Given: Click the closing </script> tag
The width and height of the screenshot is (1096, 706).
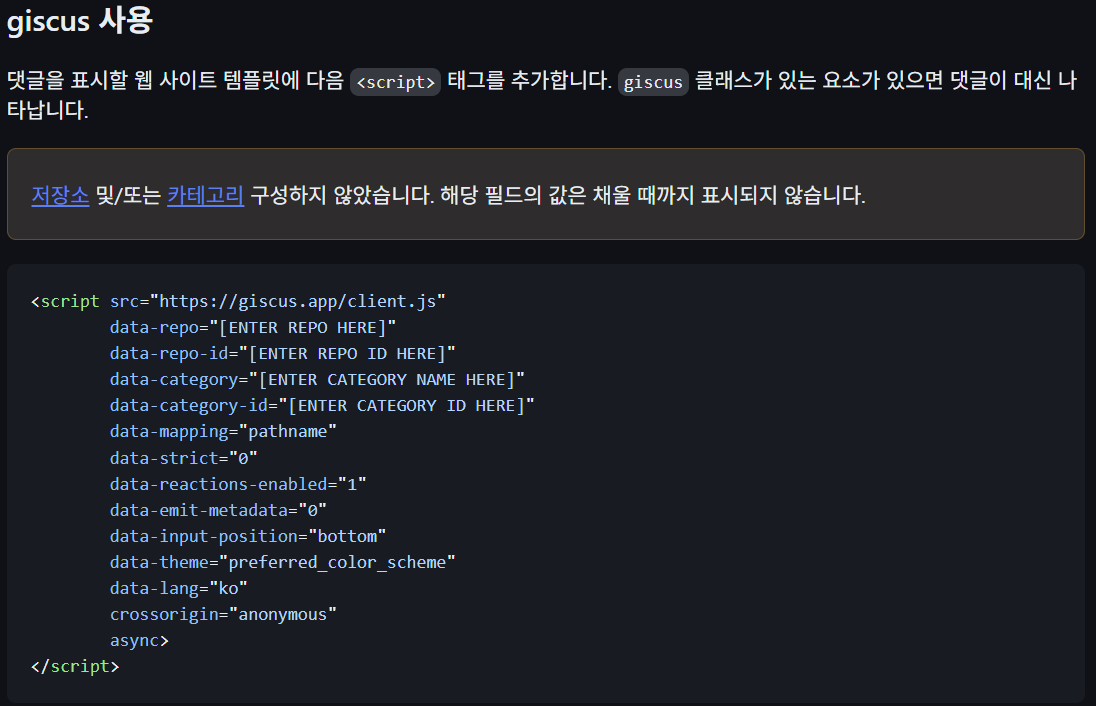Looking at the screenshot, I should click(75, 666).
